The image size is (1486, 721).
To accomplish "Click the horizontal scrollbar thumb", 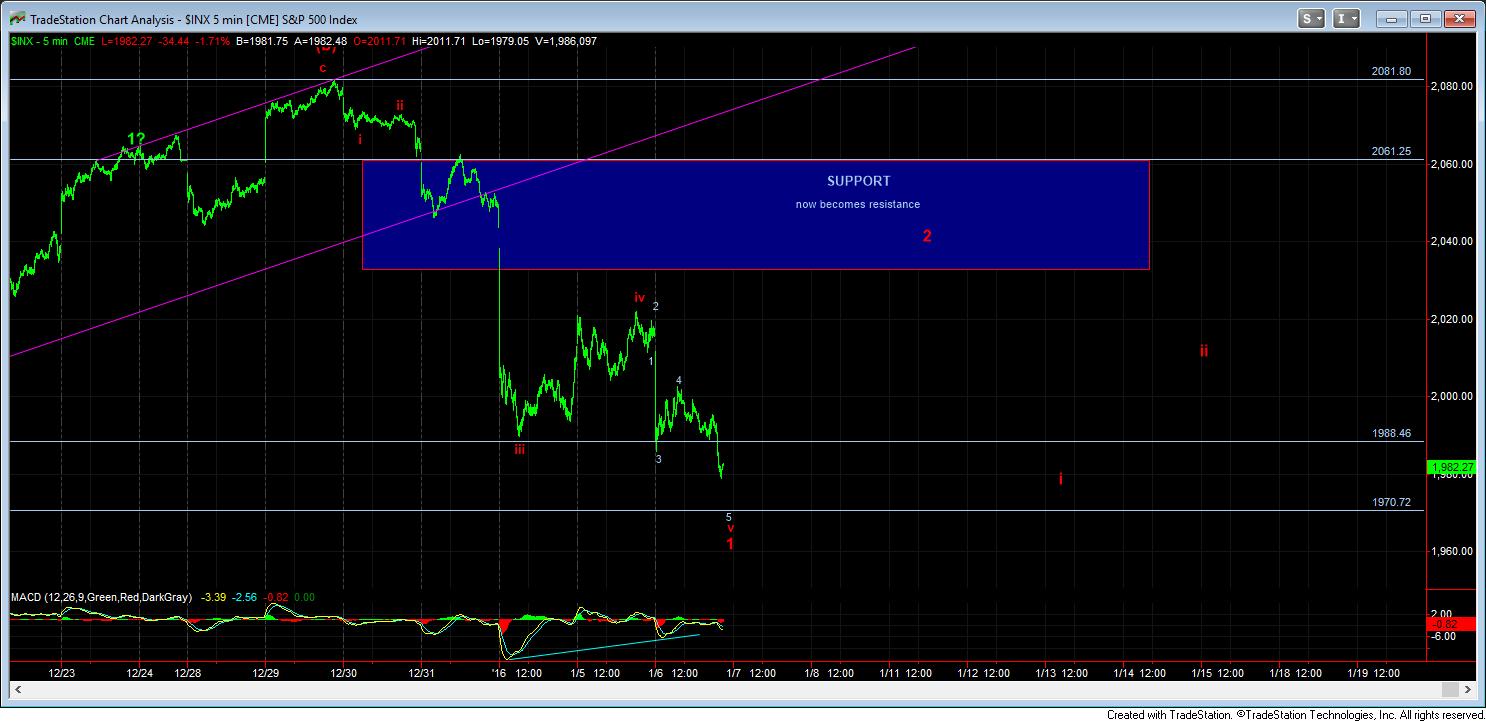I will pyautogui.click(x=1449, y=690).
